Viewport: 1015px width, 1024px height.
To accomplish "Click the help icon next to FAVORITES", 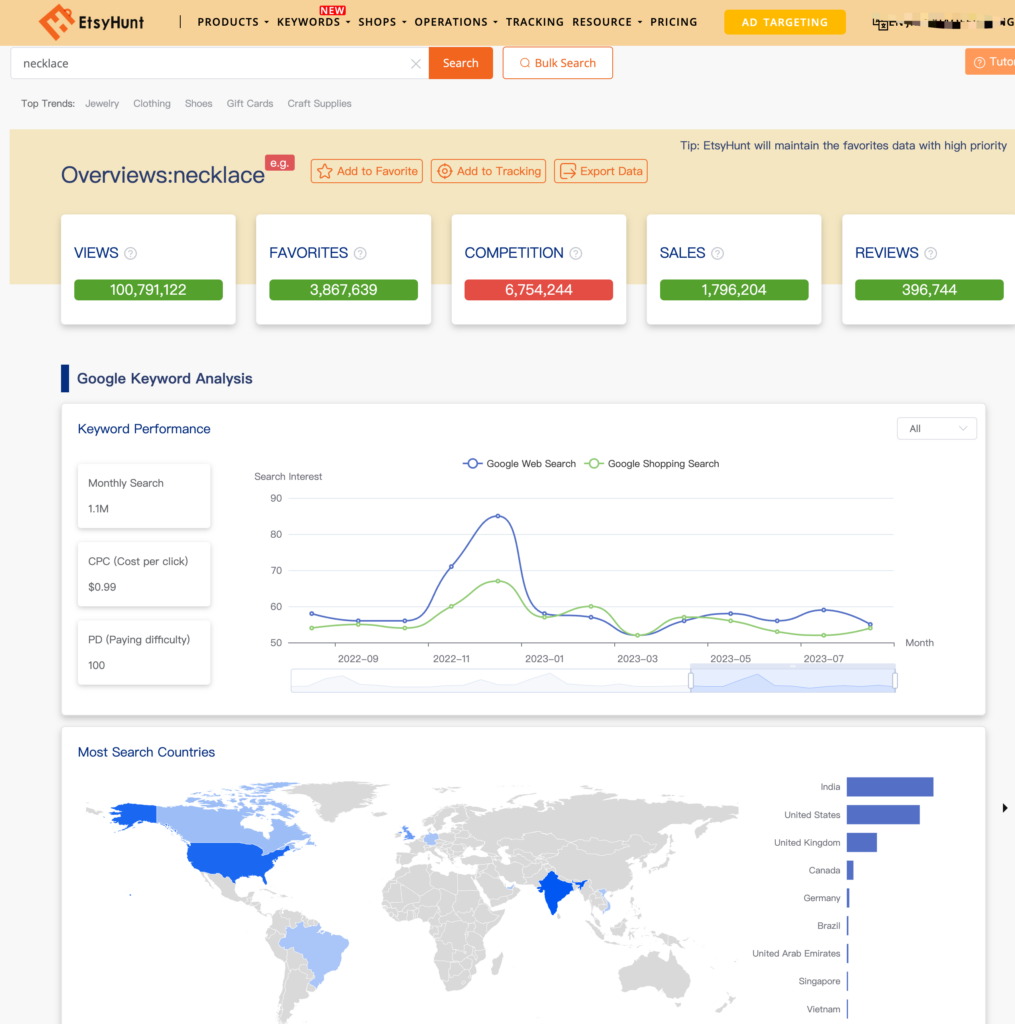I will (360, 254).
